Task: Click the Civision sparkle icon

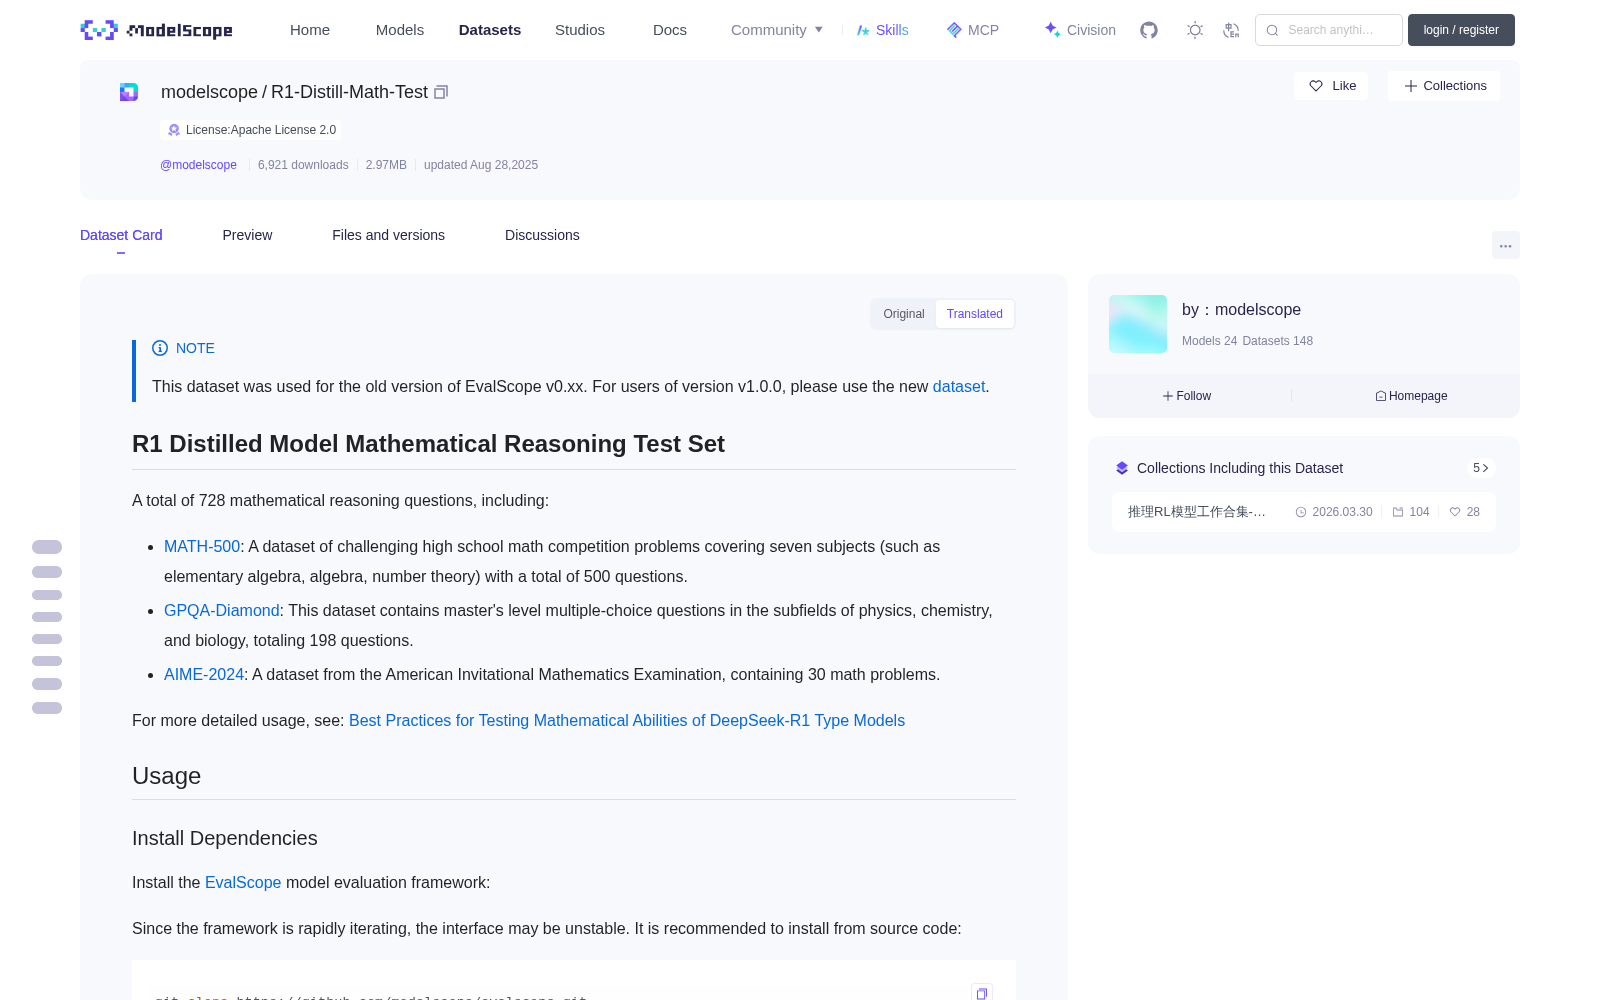Action: 1052,30
